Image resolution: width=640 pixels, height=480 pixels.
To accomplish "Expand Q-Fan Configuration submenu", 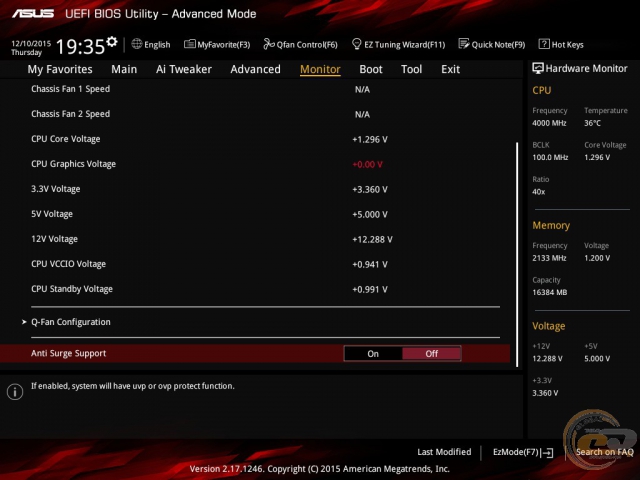I will pyautogui.click(x=70, y=322).
